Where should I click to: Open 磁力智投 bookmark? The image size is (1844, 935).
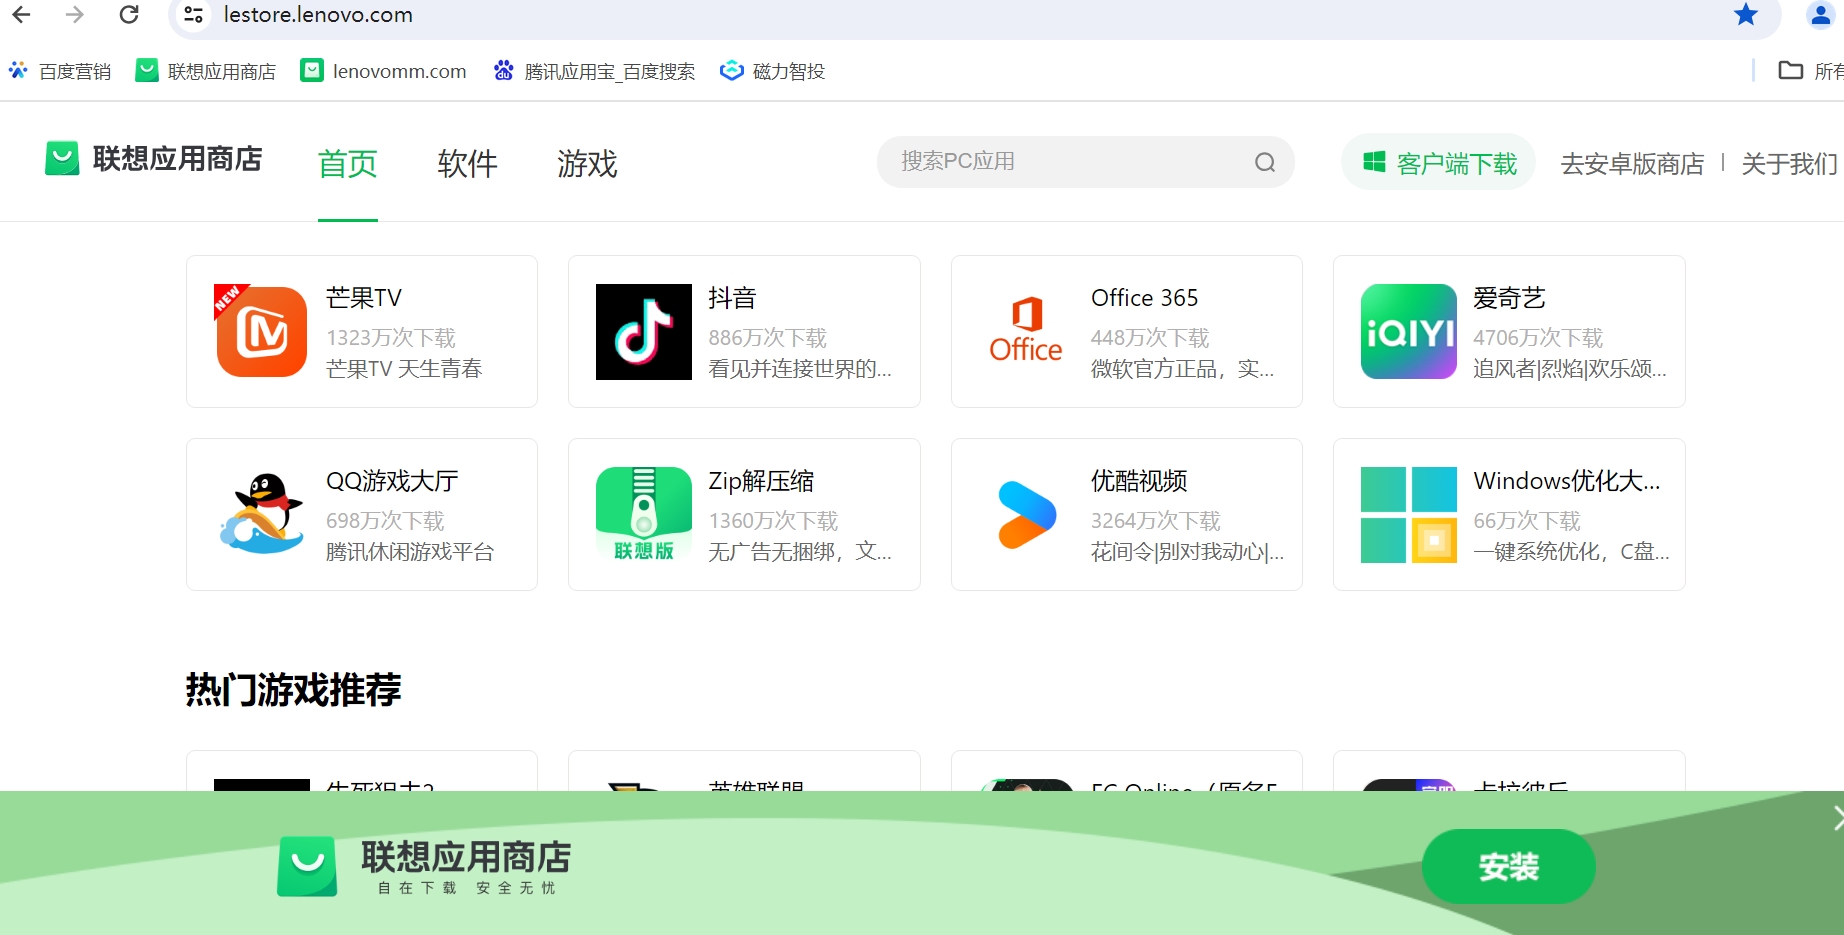pos(773,71)
